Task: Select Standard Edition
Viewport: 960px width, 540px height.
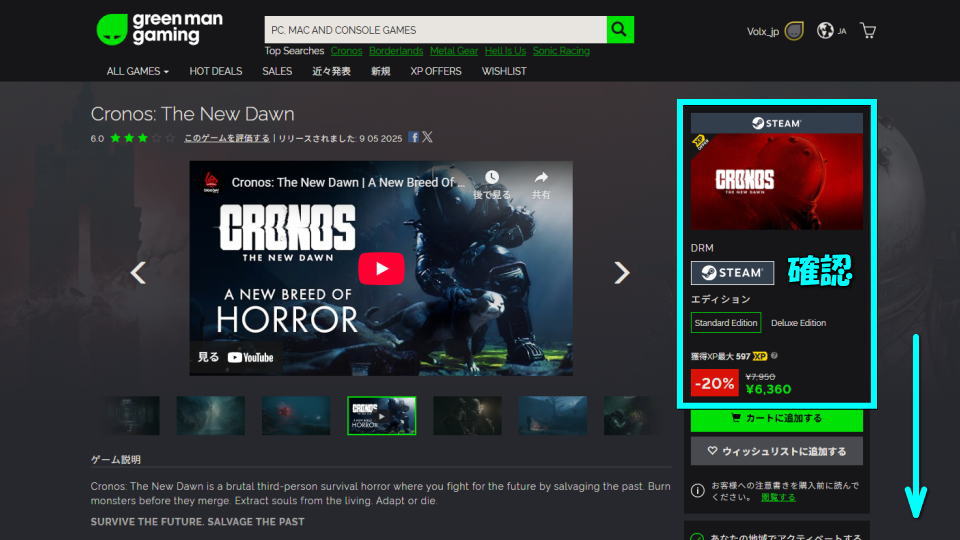Action: pos(726,323)
